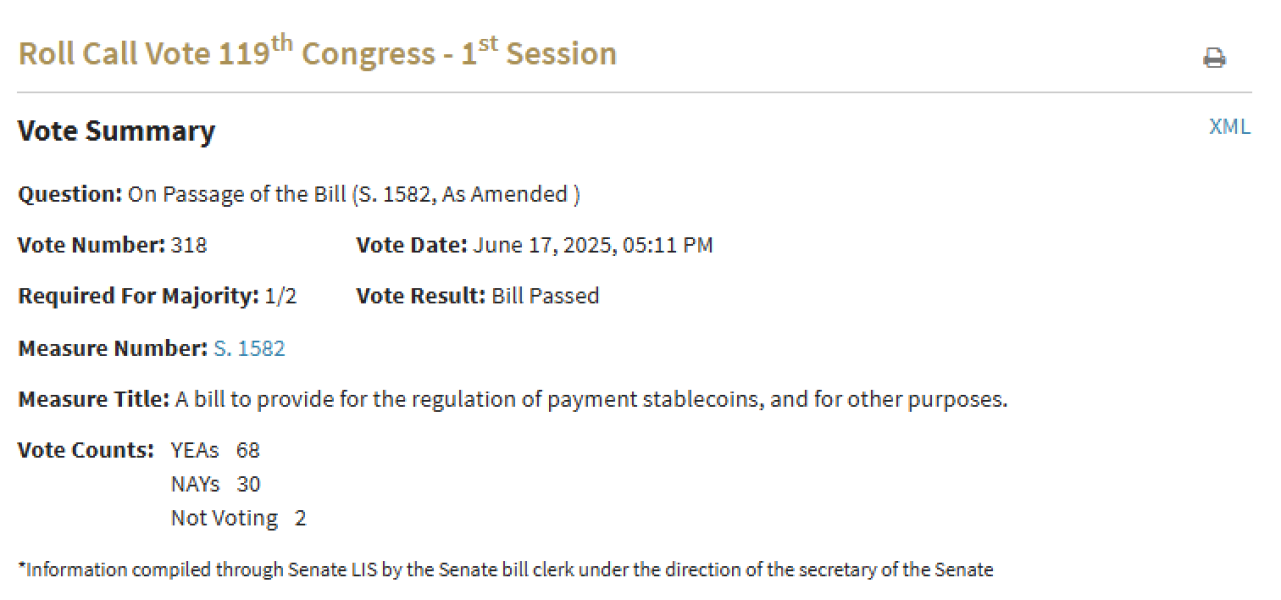The height and width of the screenshot is (600, 1281).
Task: Click the printer icon
Action: click(1214, 58)
